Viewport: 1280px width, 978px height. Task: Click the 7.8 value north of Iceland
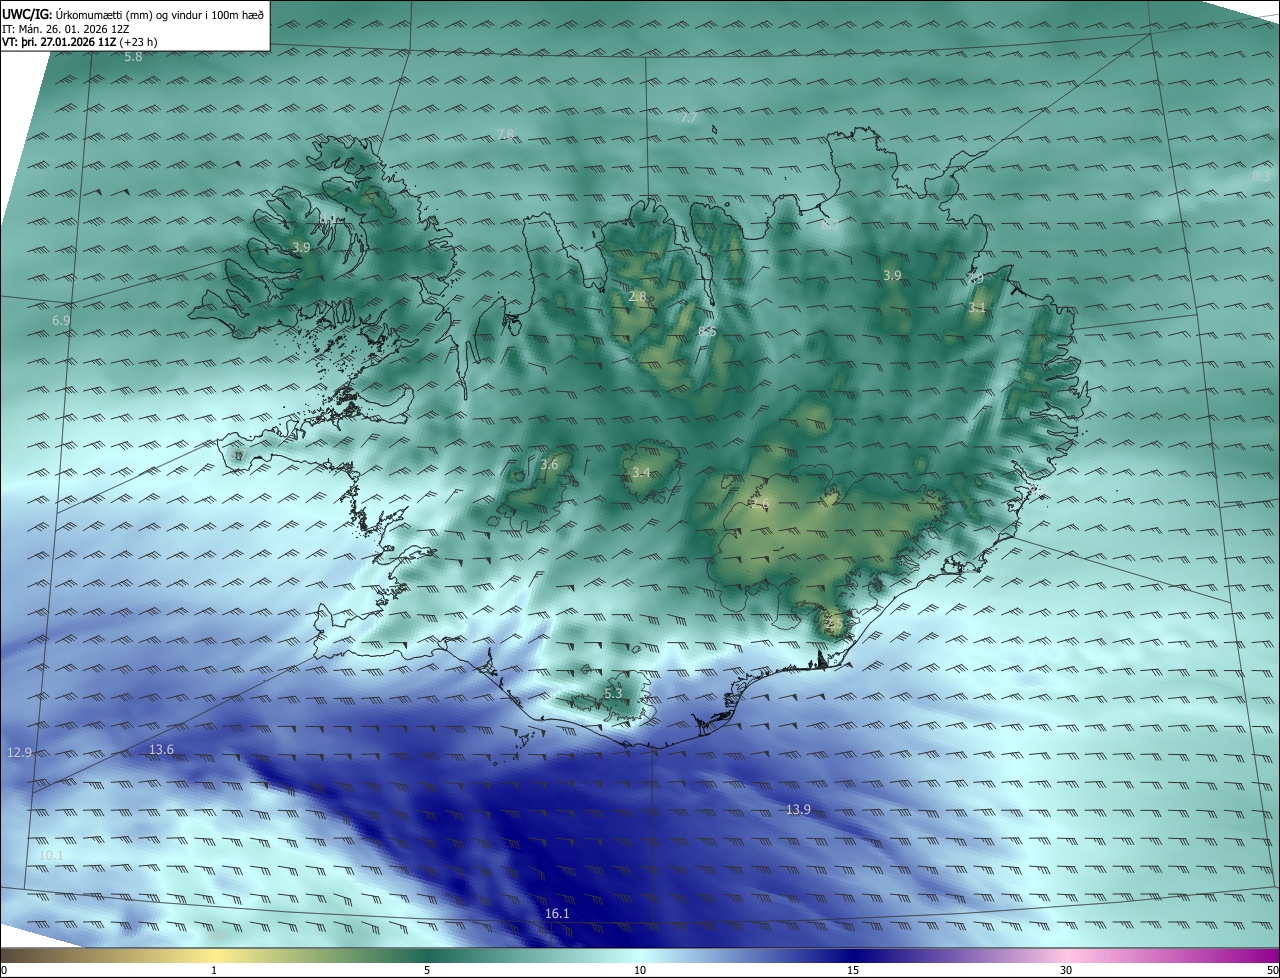(506, 134)
